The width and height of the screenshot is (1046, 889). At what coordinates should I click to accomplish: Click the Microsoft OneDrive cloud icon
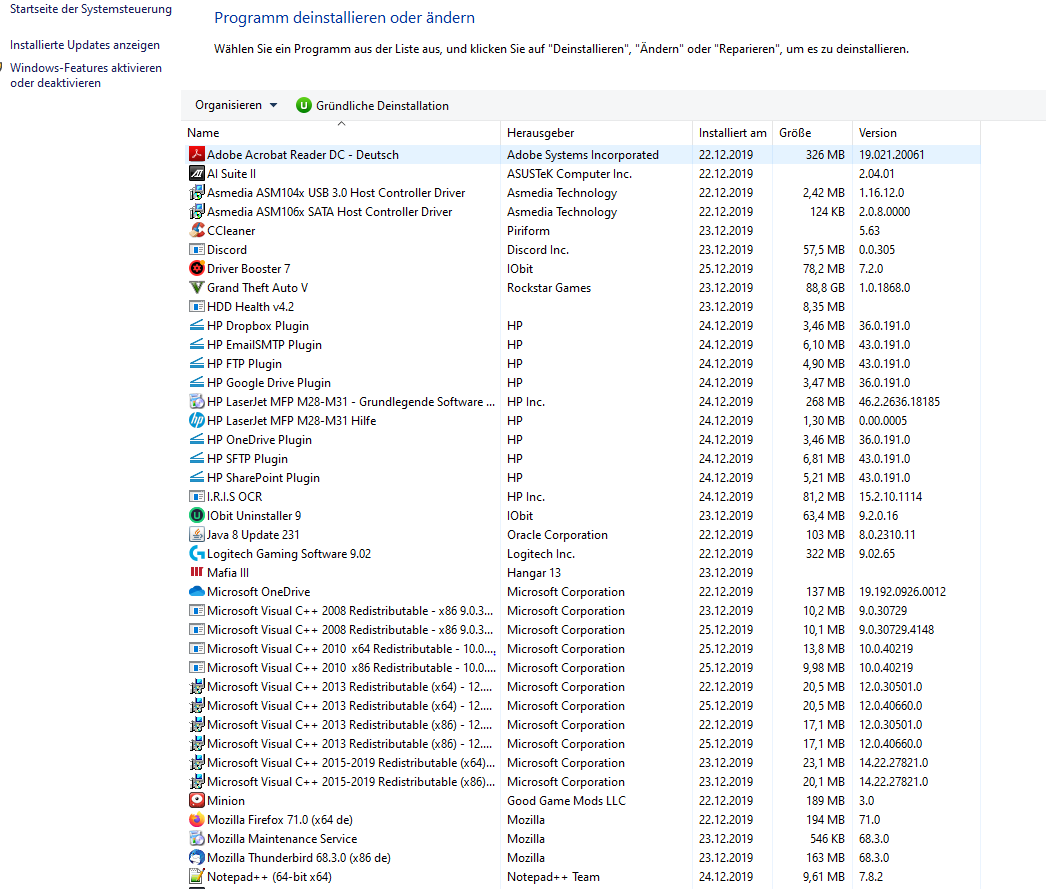[x=196, y=592]
